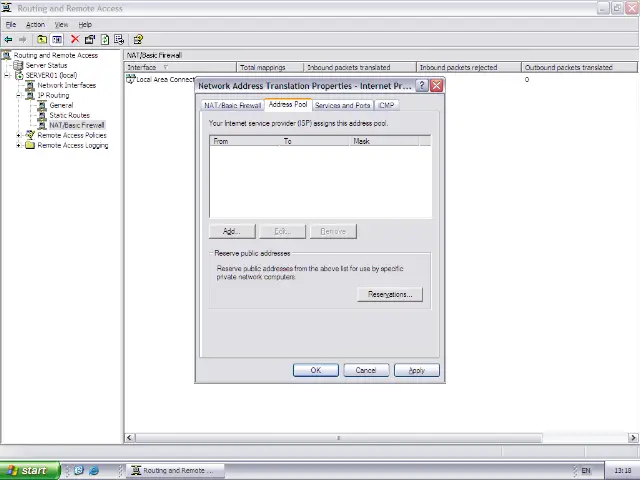Viewport: 640px width, 480px height.
Task: Click the Network Interfaces tree icon
Action: (30, 85)
